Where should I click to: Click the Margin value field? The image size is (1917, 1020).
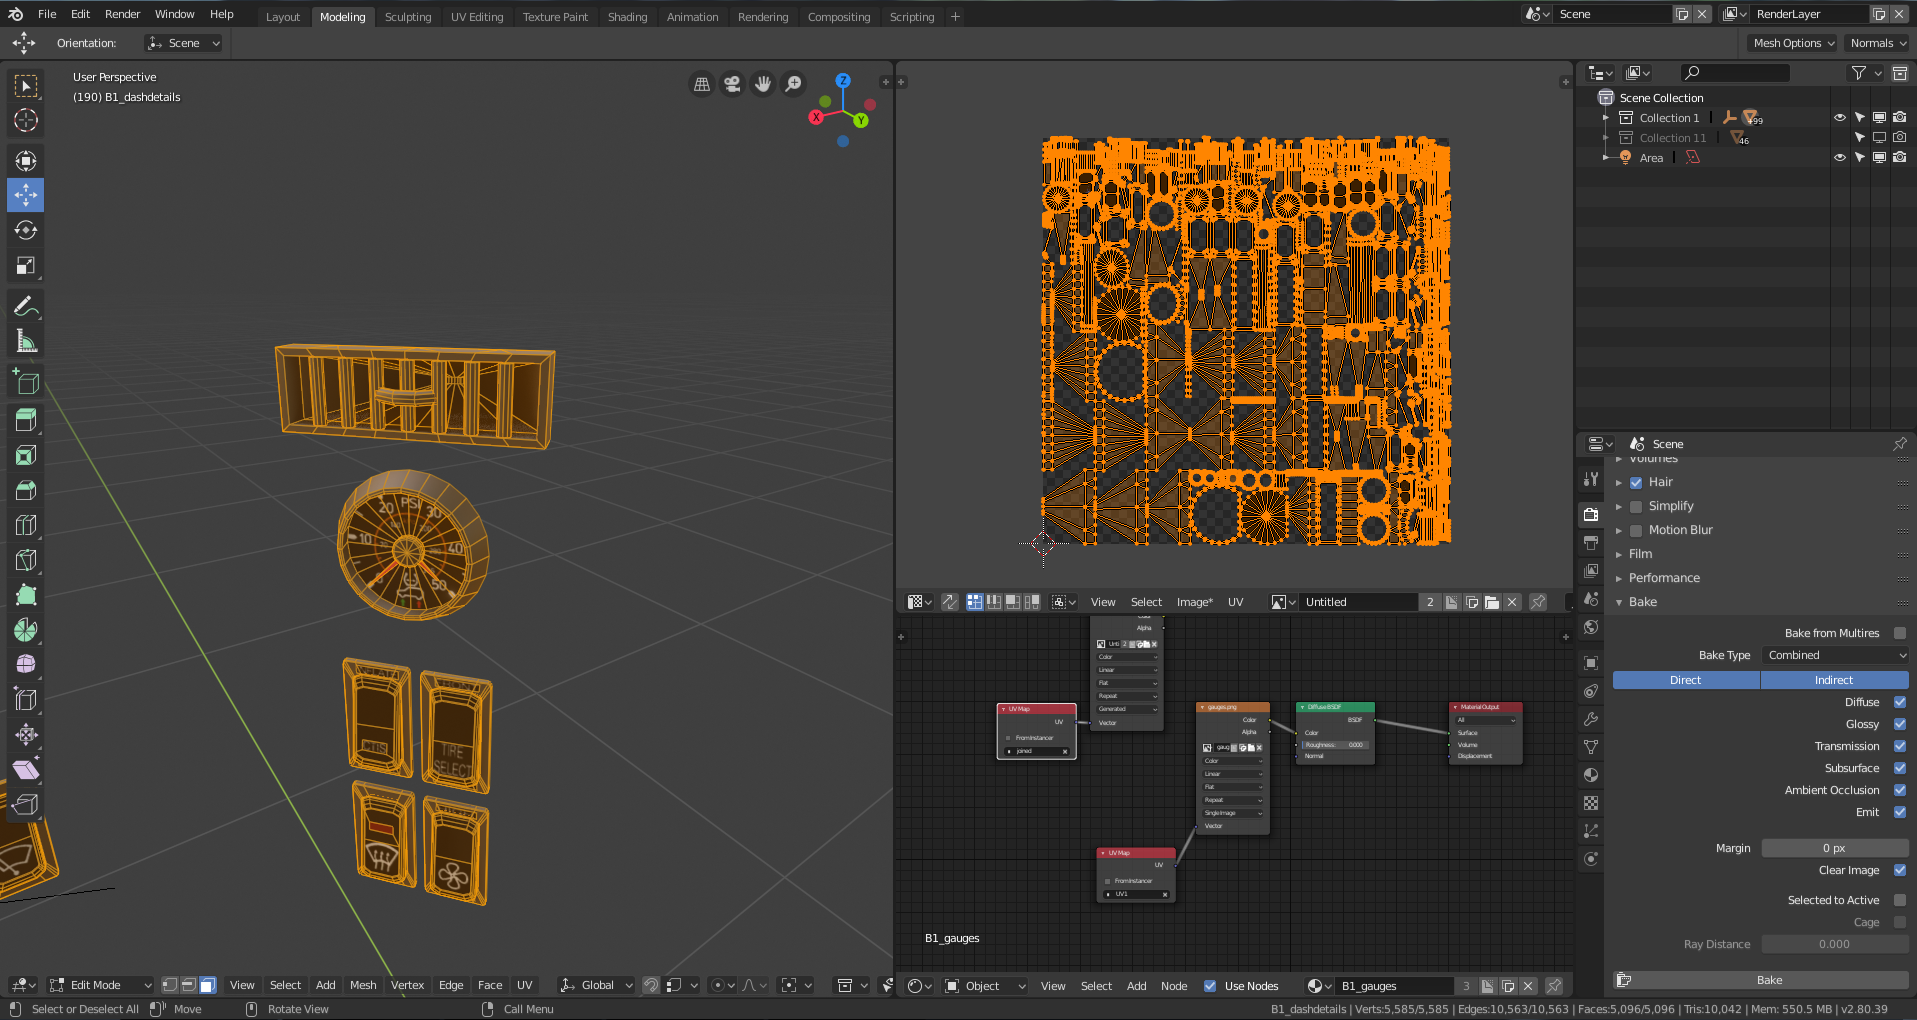(x=1835, y=848)
